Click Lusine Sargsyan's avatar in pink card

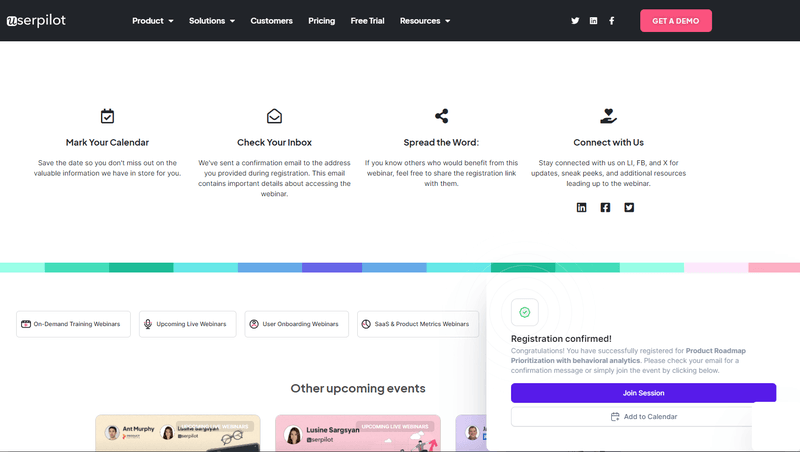pos(293,435)
